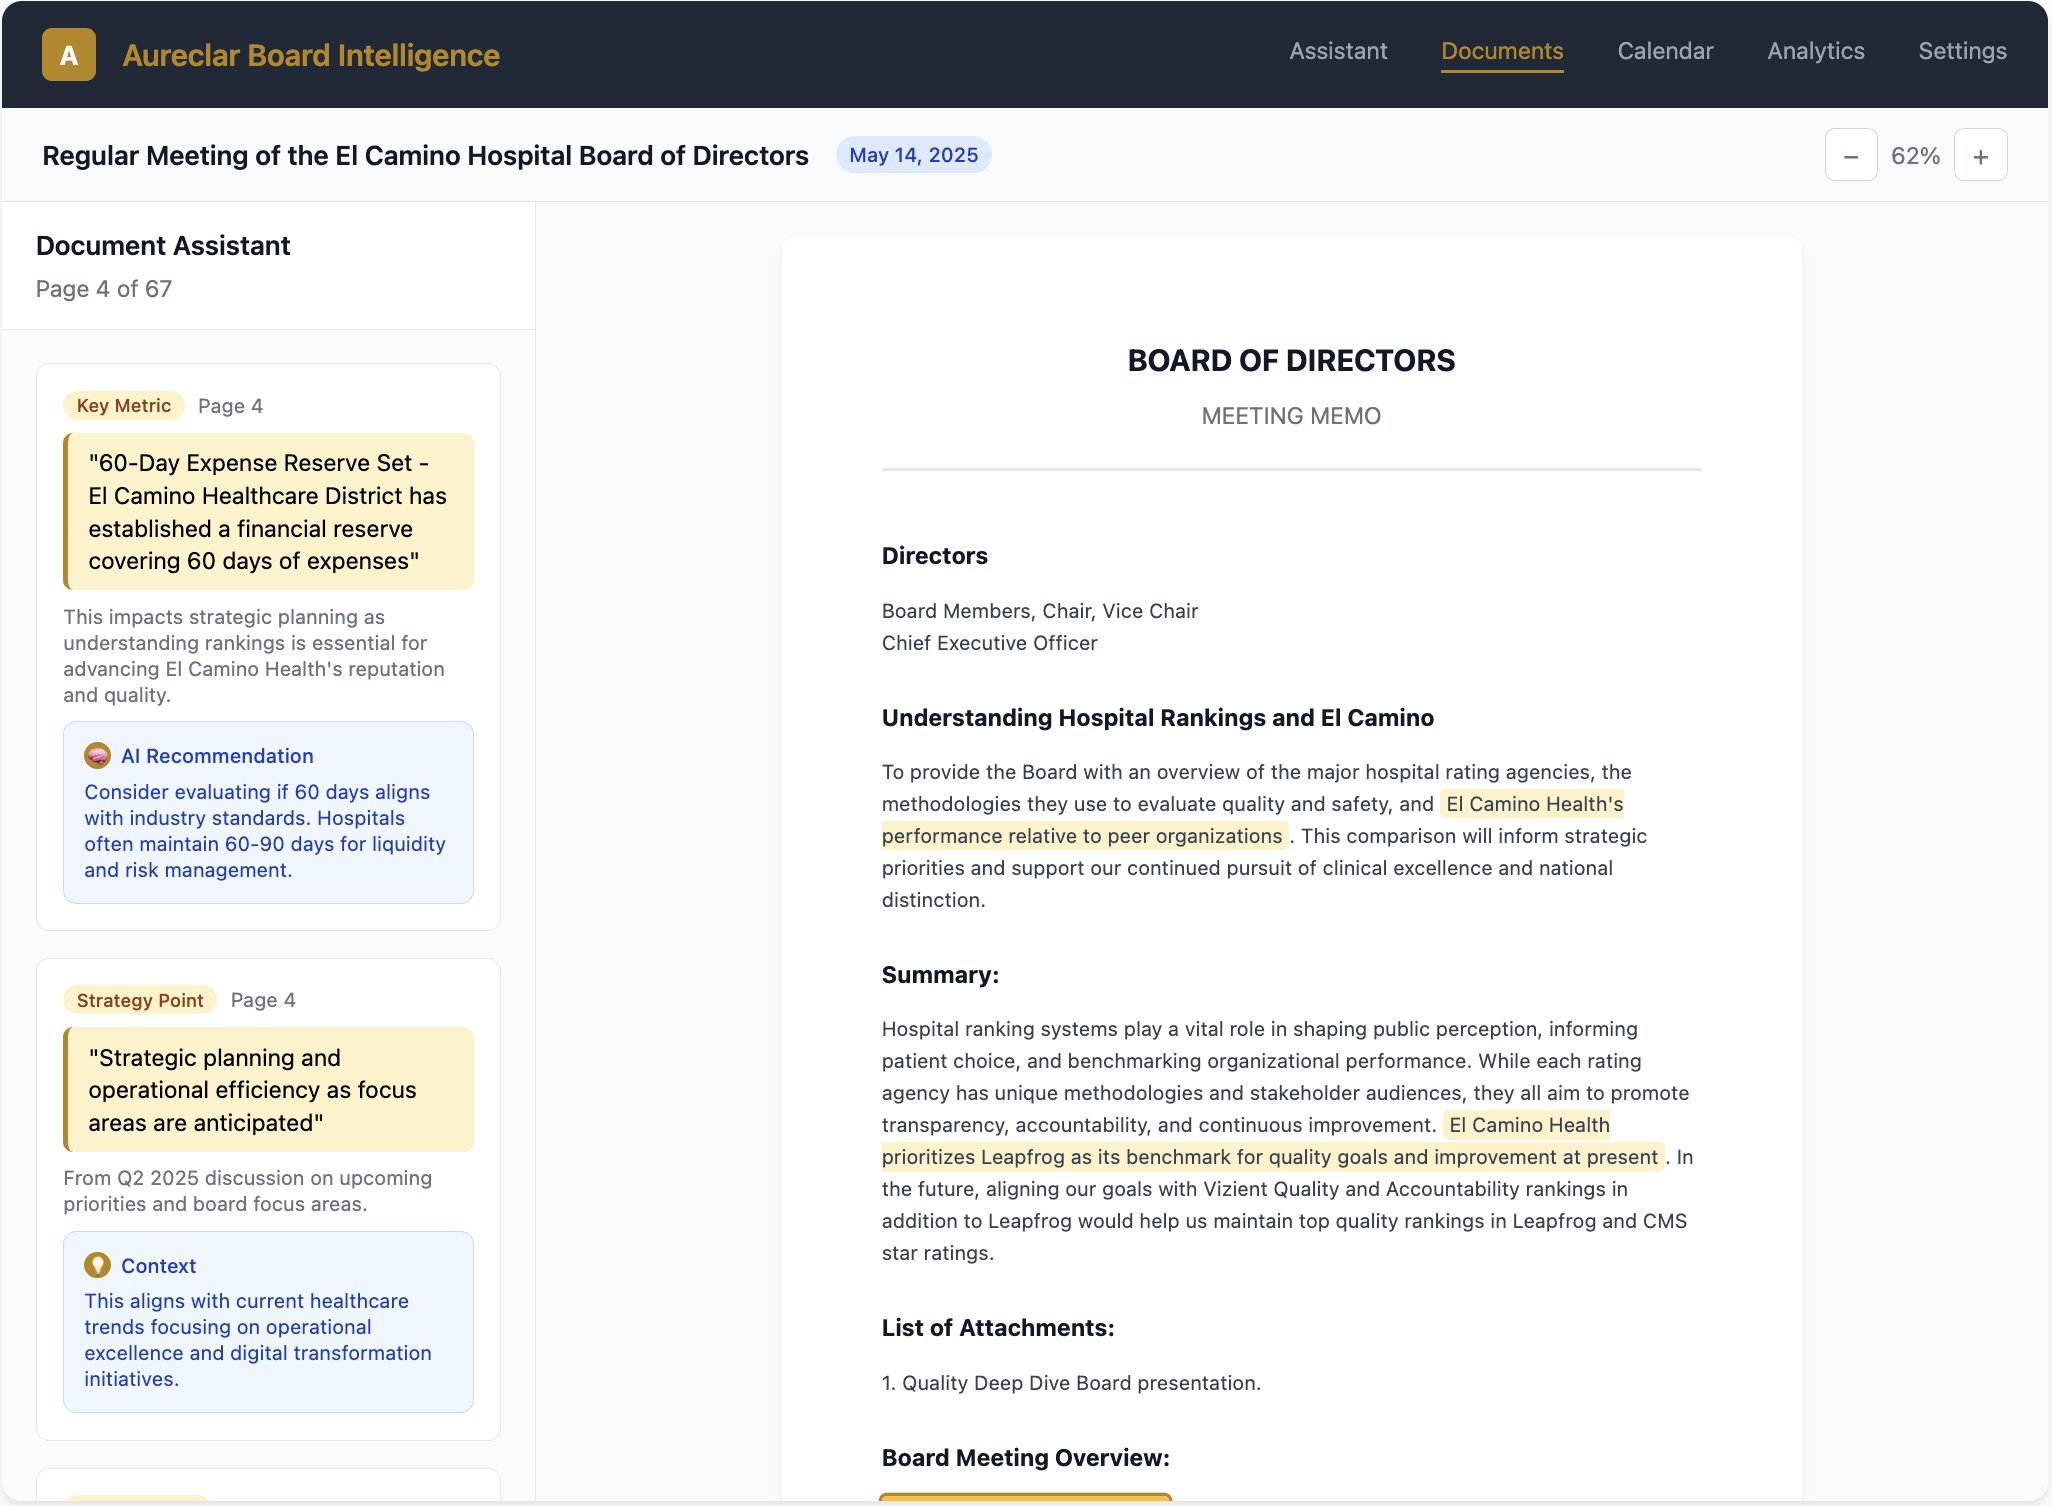Click the 62% zoom level indicator

click(x=1915, y=156)
